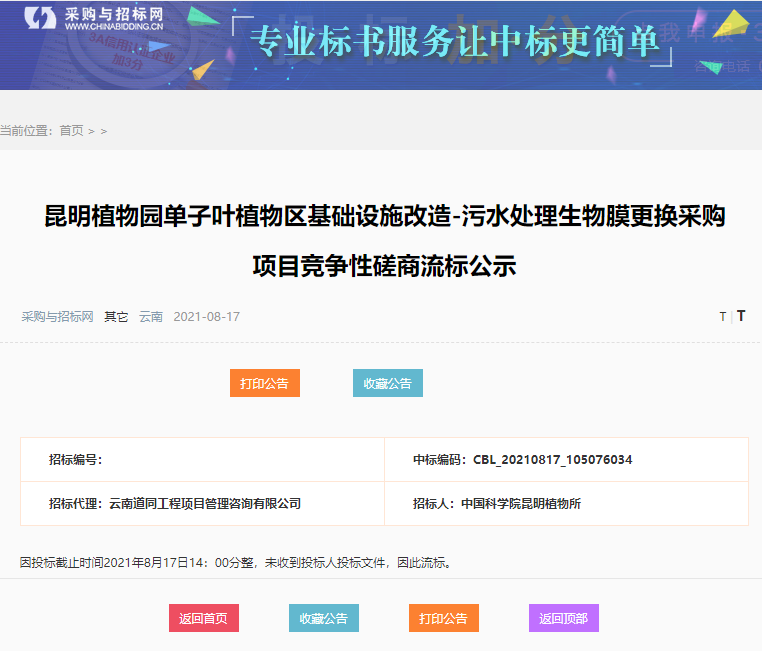Select the 云南 region tag

(x=151, y=317)
